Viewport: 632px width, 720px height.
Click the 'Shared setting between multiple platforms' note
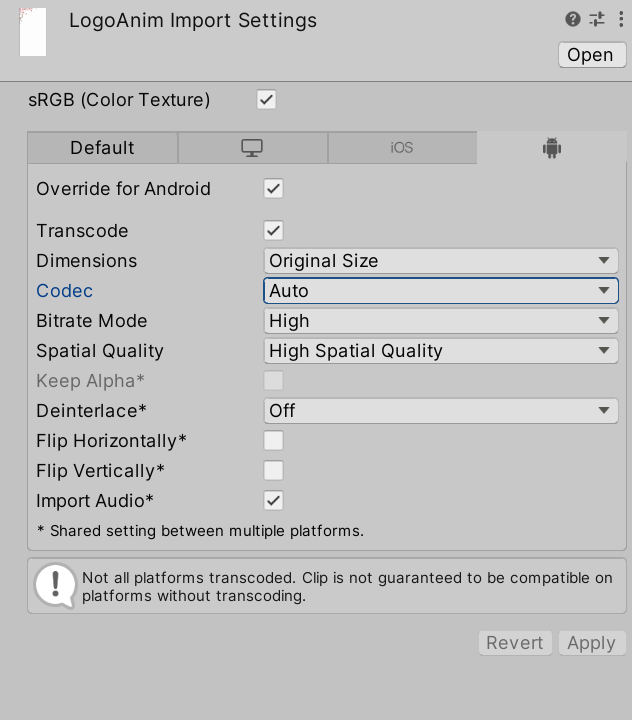tap(200, 531)
